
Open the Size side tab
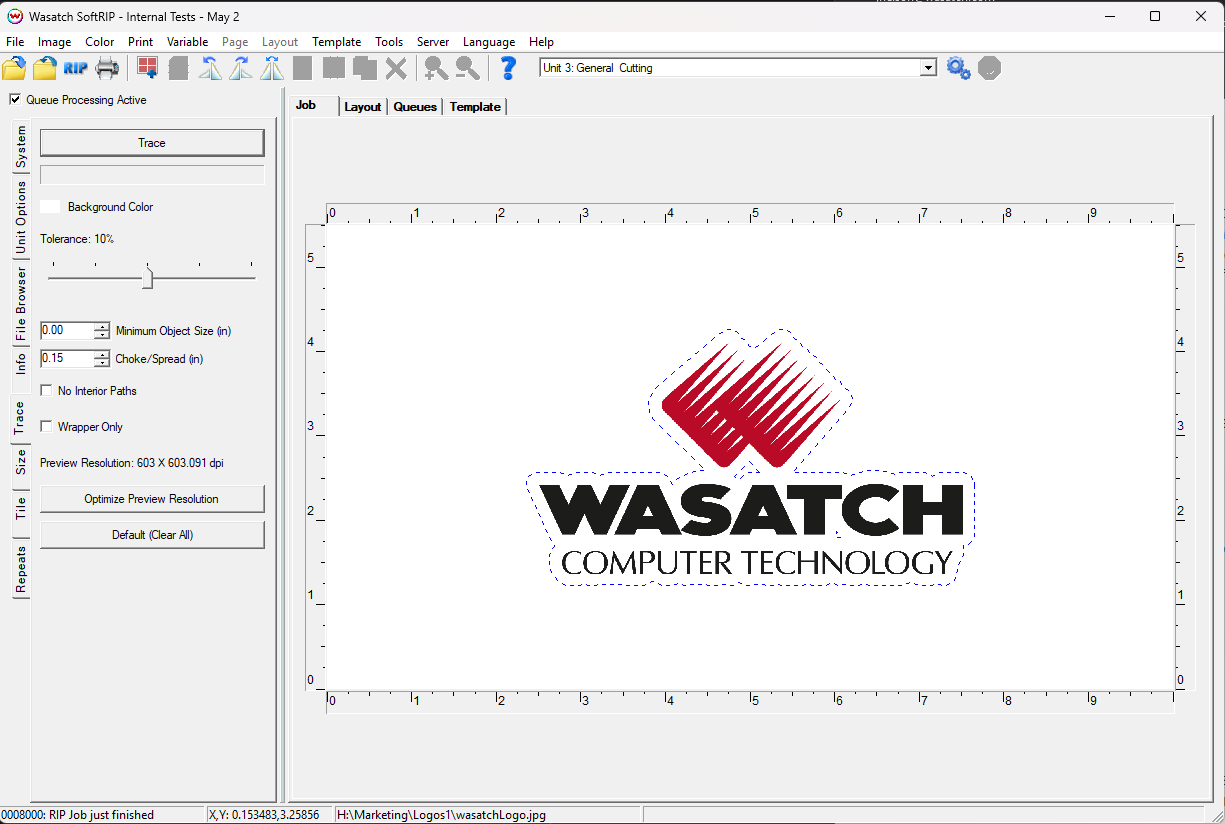pyautogui.click(x=21, y=462)
